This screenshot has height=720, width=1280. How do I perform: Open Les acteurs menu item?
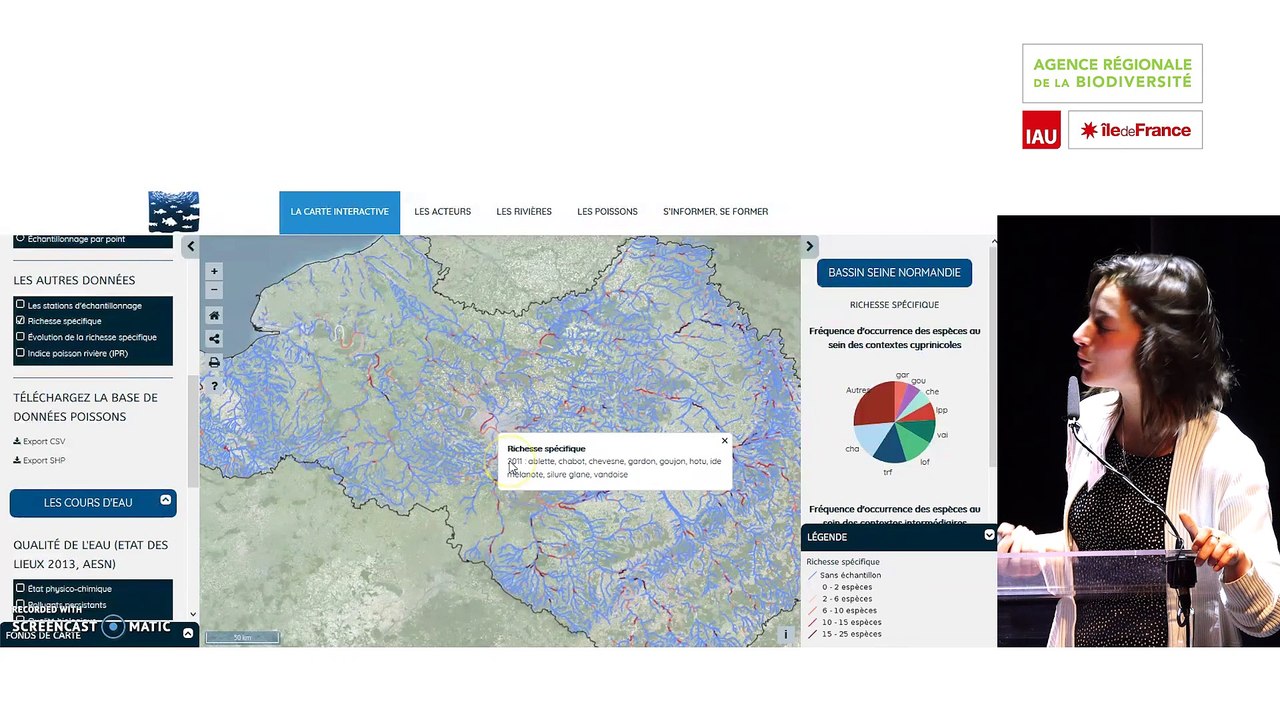click(x=442, y=212)
